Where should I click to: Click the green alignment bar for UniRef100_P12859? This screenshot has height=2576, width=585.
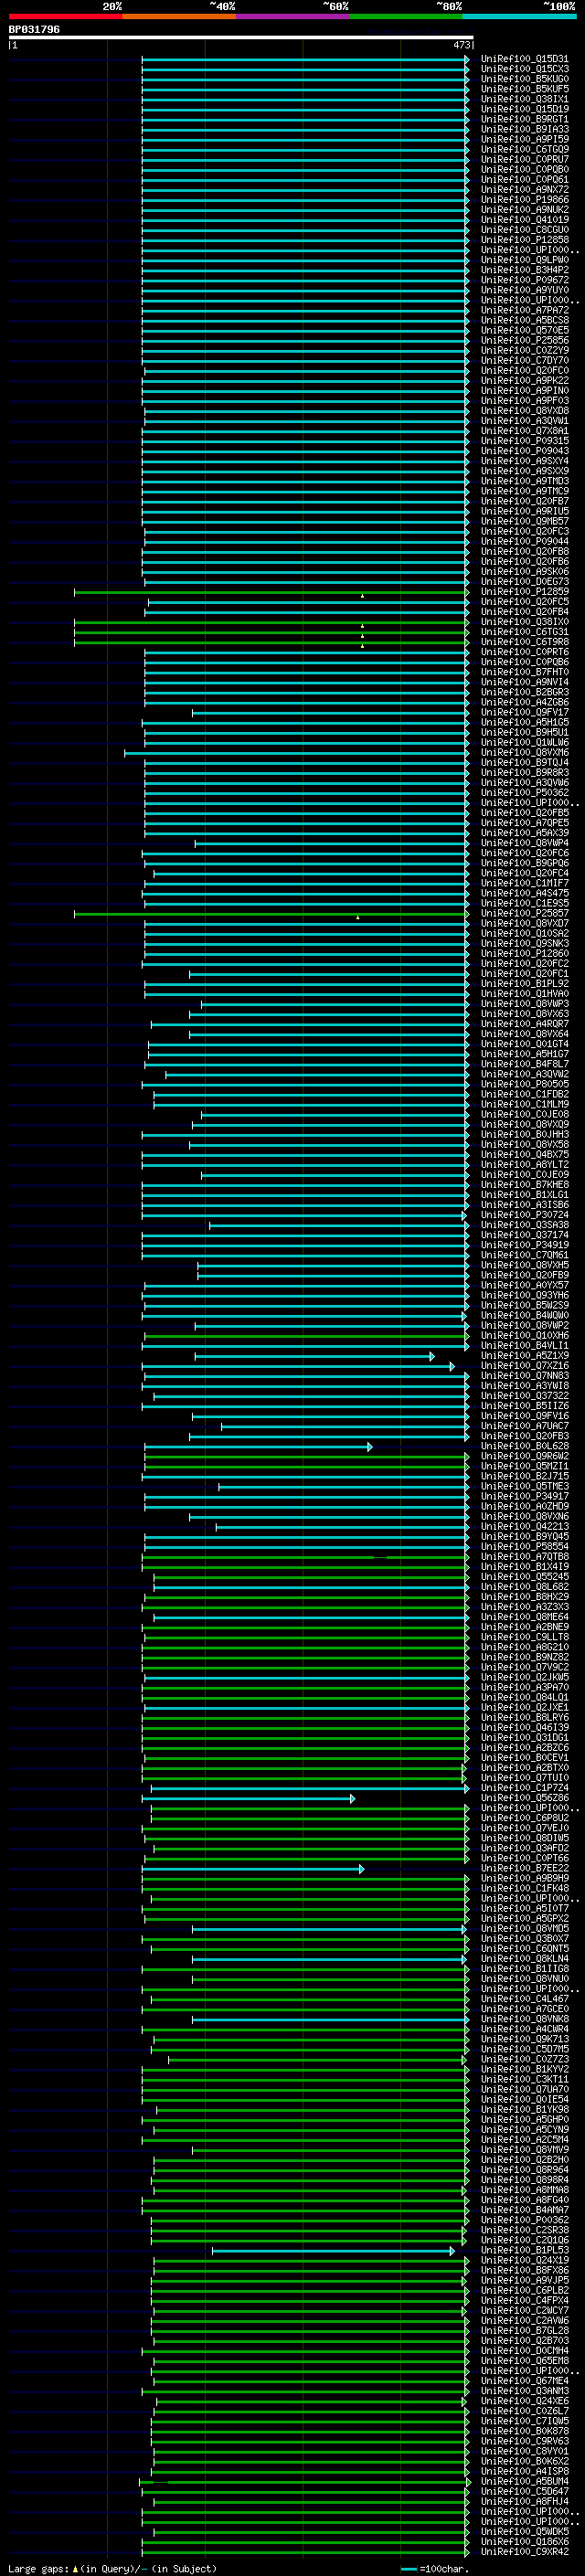pos(271,592)
